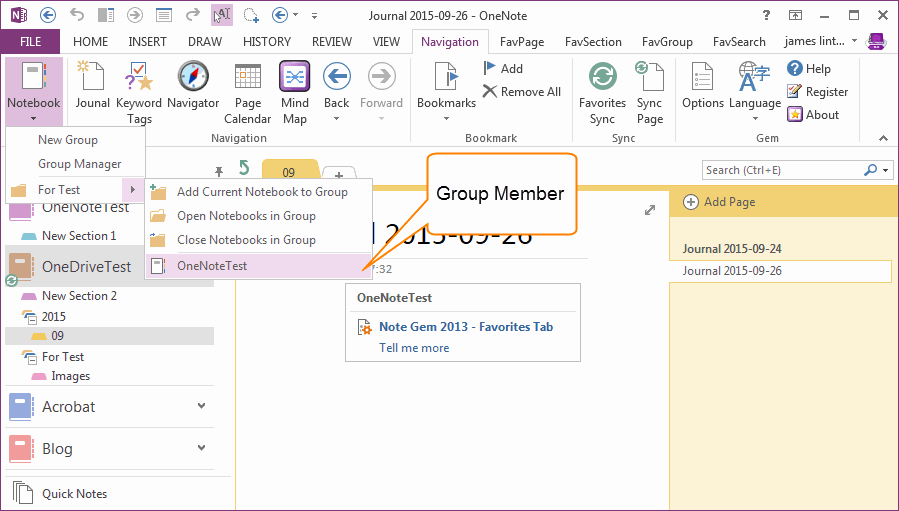Open the FavSection tab
This screenshot has width=899, height=511.
point(593,42)
